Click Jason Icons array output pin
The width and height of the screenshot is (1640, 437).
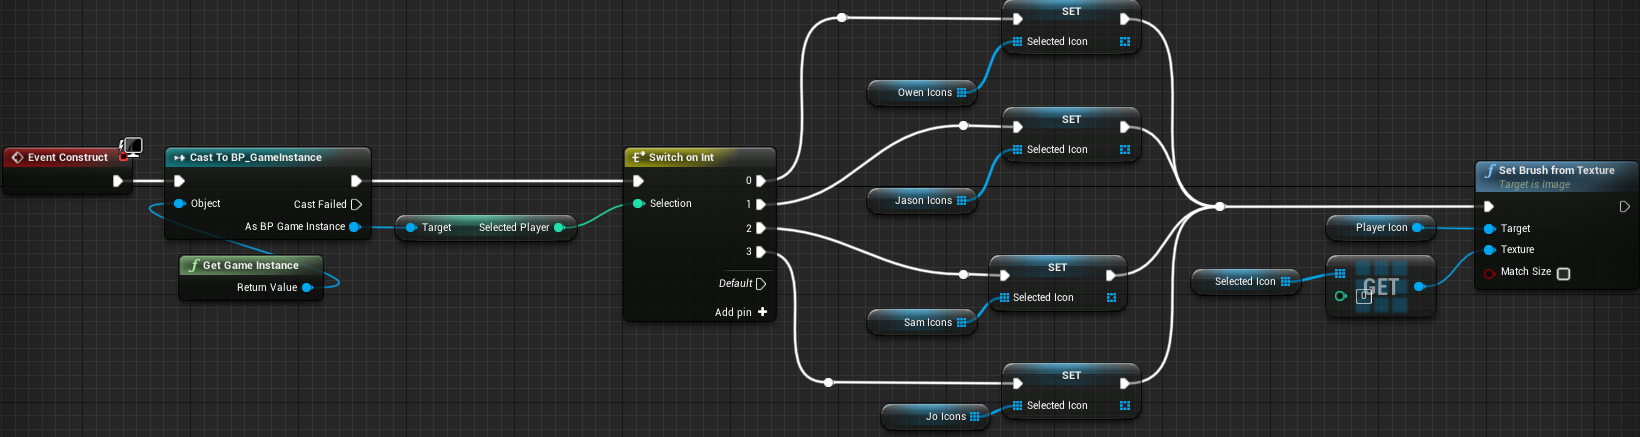pos(962,200)
